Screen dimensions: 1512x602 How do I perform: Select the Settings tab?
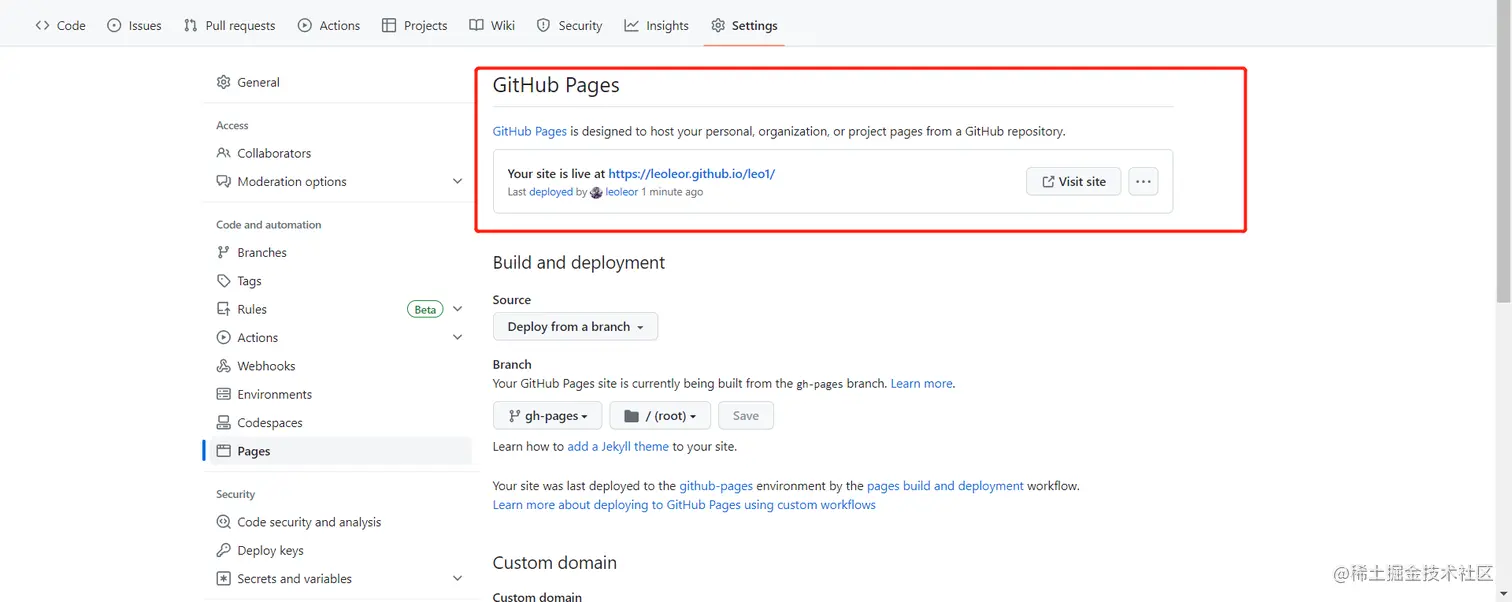coord(743,25)
